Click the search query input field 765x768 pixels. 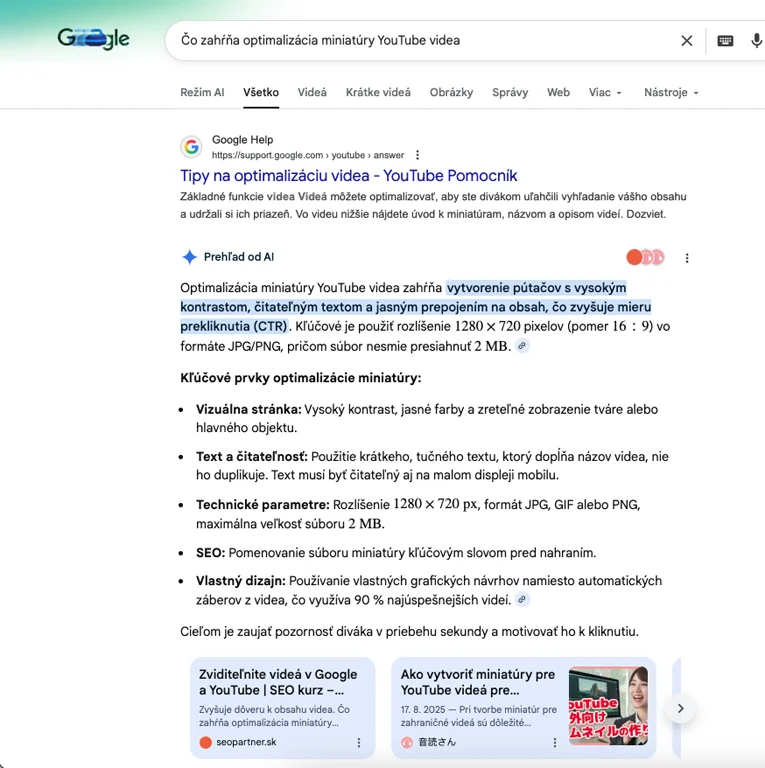point(420,41)
